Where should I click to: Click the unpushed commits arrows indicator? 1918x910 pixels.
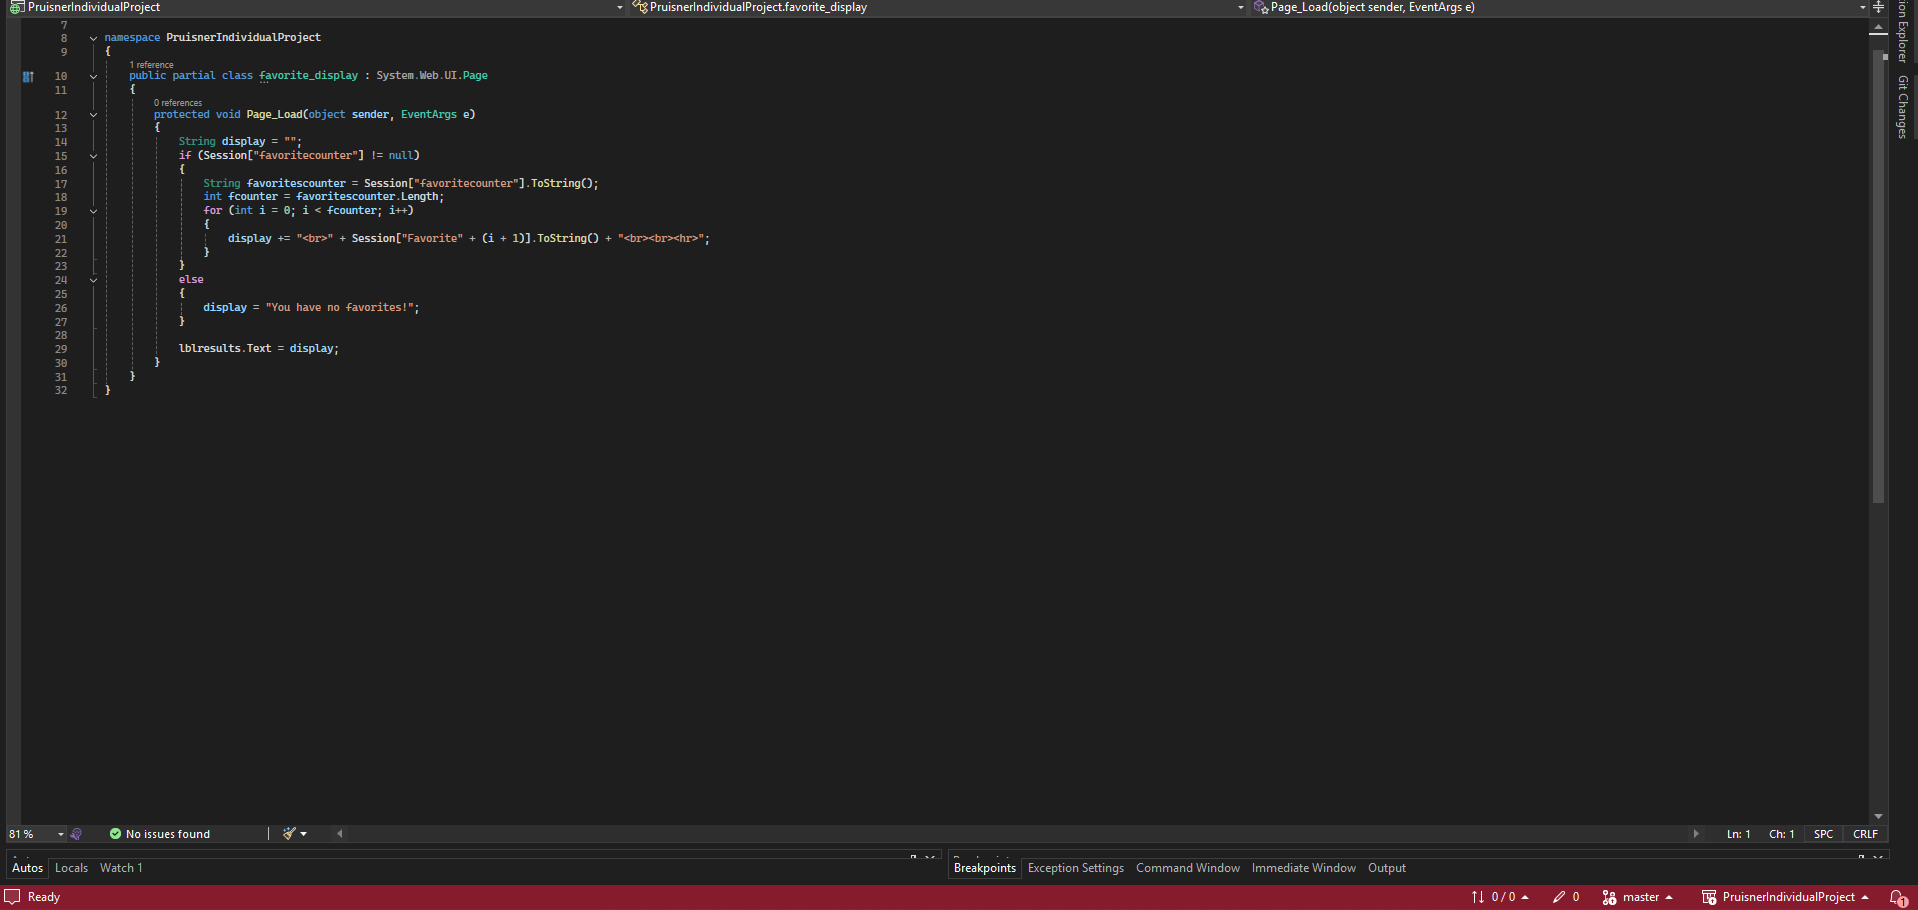[x=1500, y=897]
